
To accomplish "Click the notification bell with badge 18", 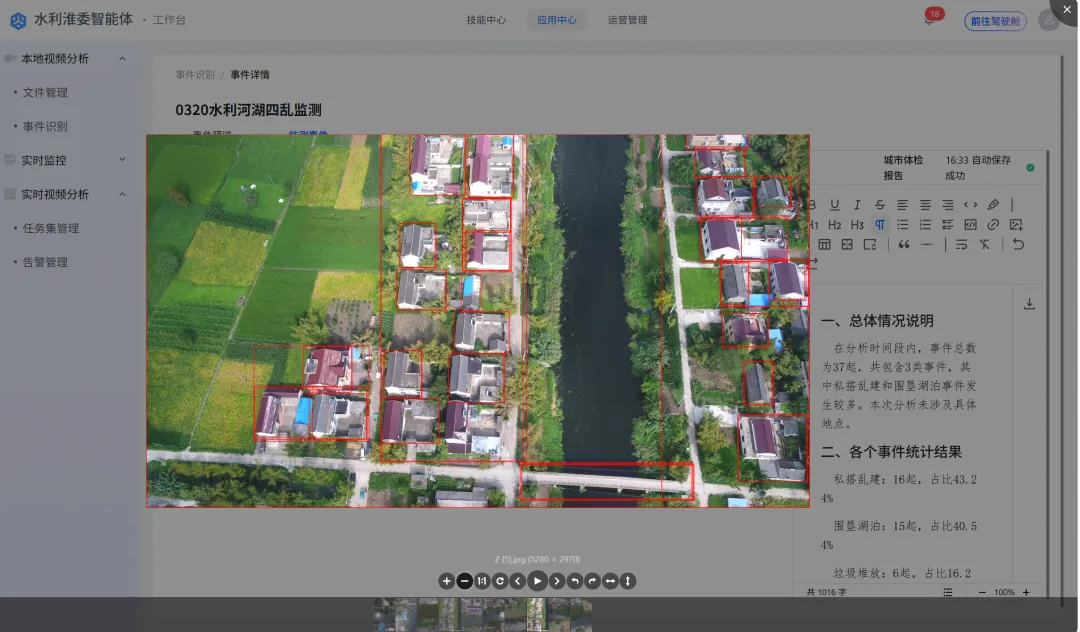I will (929, 20).
